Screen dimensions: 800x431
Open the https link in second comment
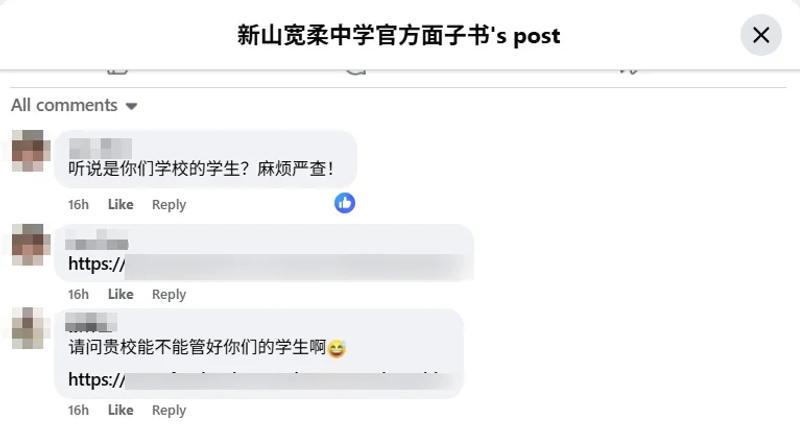265,264
